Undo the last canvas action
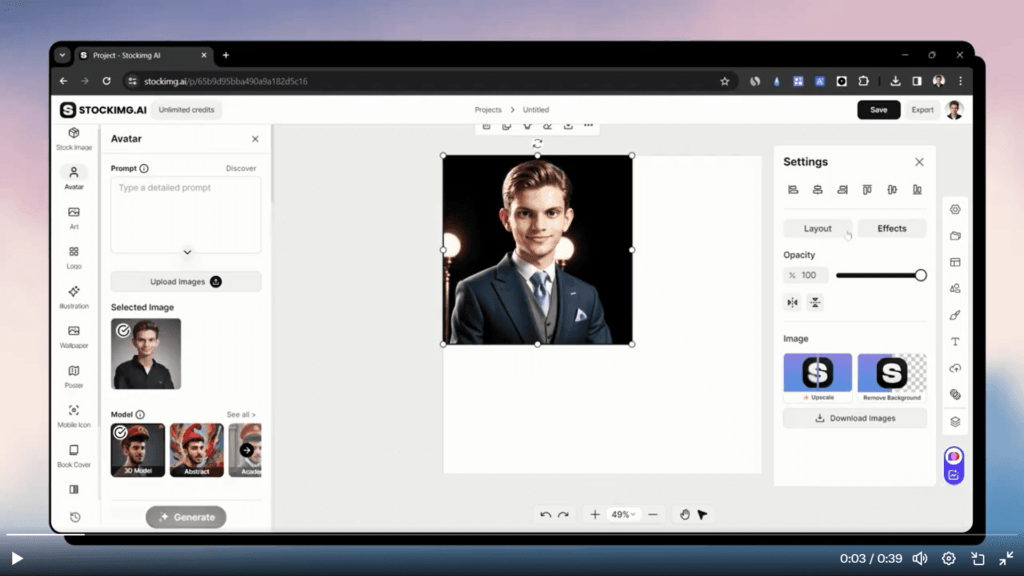 click(x=545, y=515)
